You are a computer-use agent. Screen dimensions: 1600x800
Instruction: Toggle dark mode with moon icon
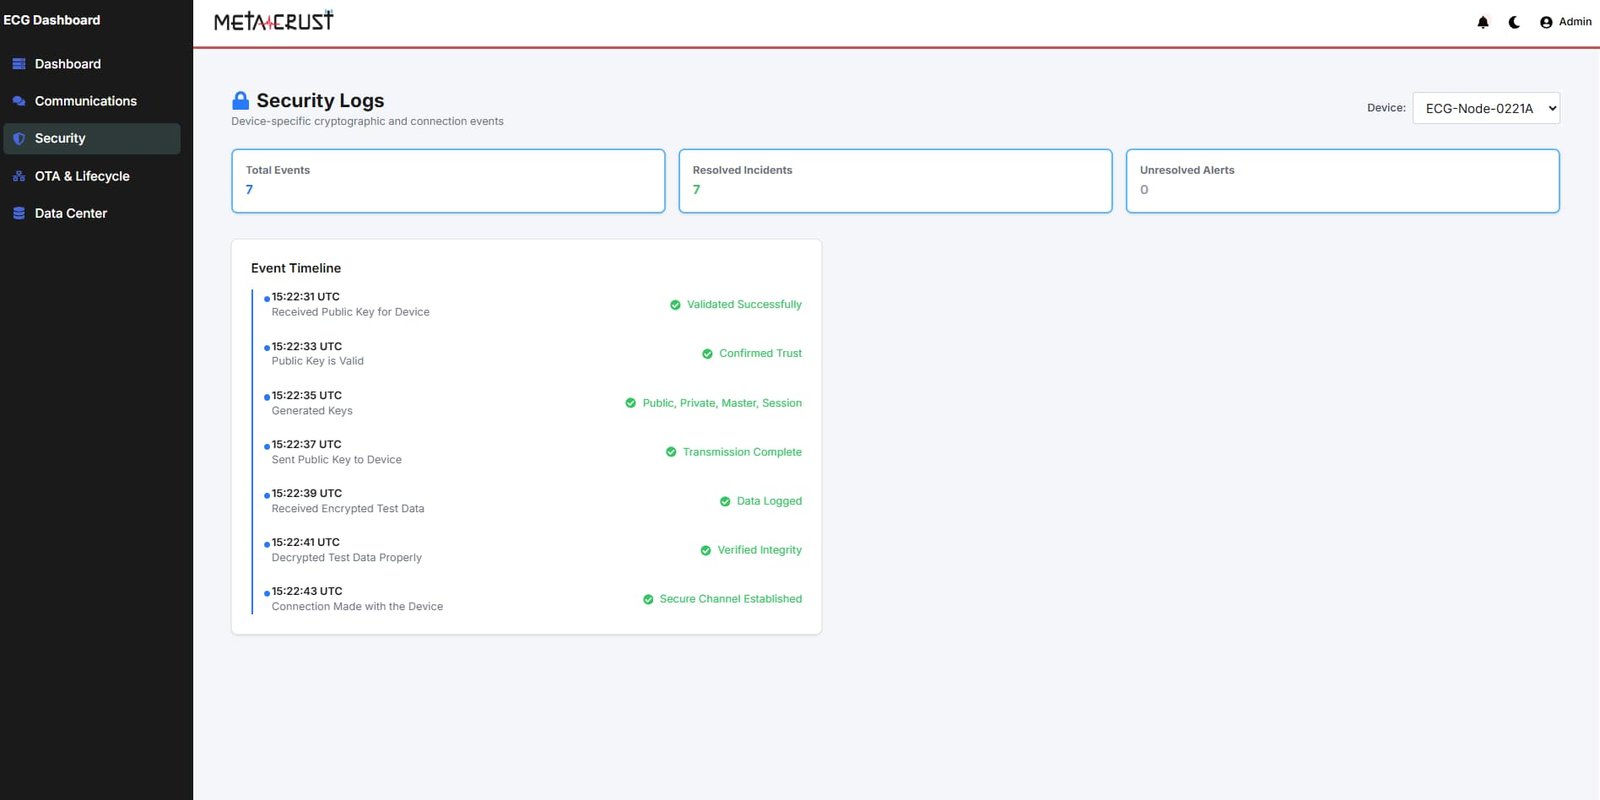1514,22
